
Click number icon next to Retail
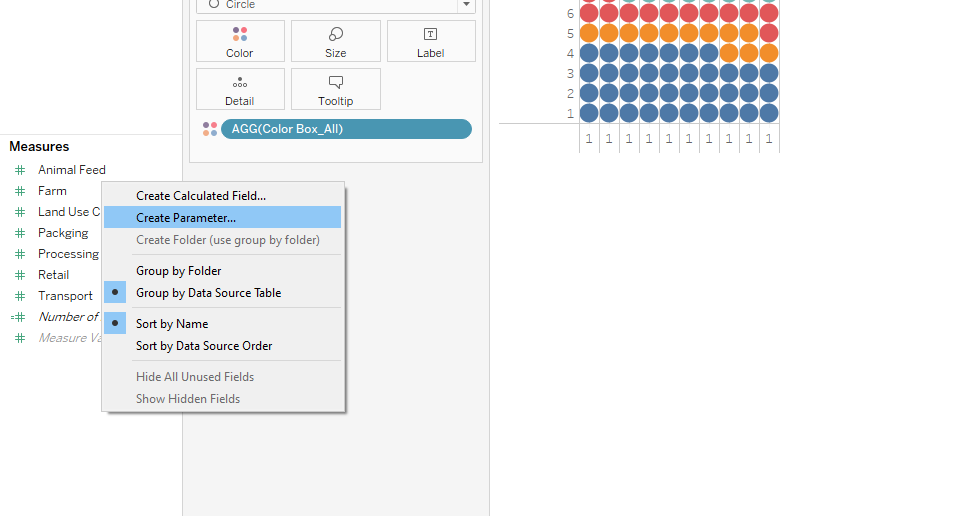coord(20,275)
